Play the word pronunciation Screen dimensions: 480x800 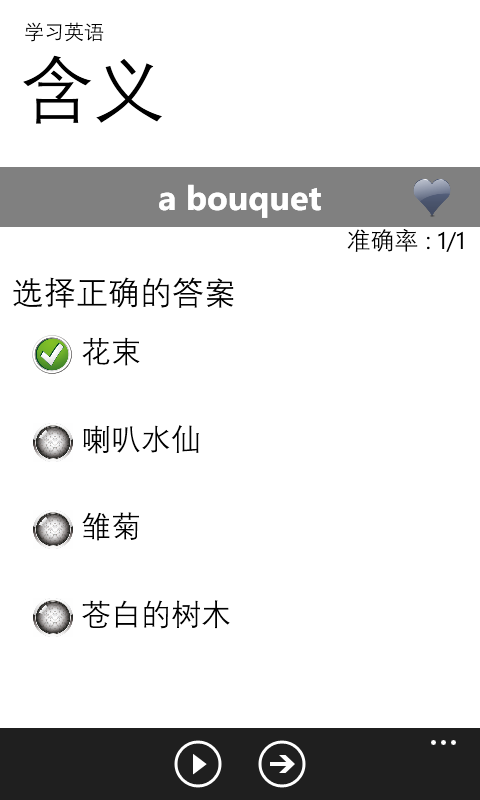tap(198, 764)
